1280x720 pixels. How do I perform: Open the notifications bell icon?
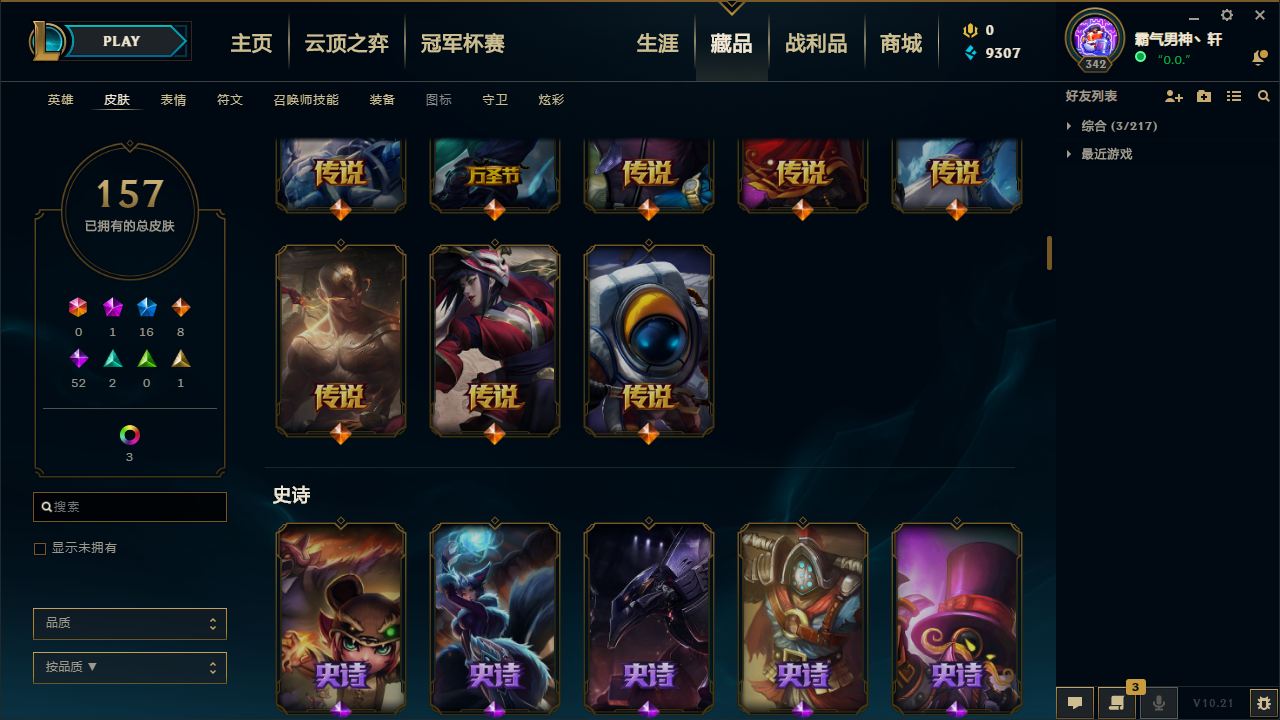[x=1259, y=58]
